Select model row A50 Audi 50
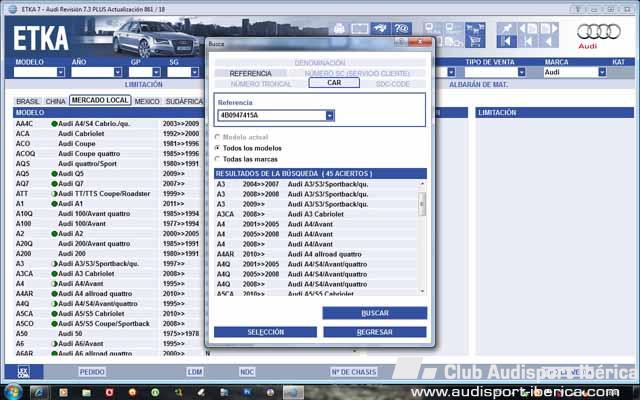 108,334
